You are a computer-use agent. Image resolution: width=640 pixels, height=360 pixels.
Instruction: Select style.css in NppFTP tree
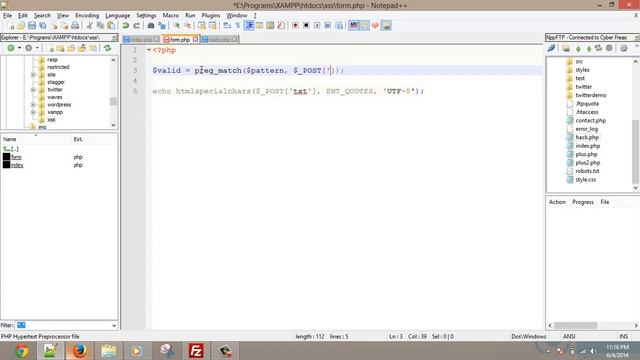click(586, 180)
